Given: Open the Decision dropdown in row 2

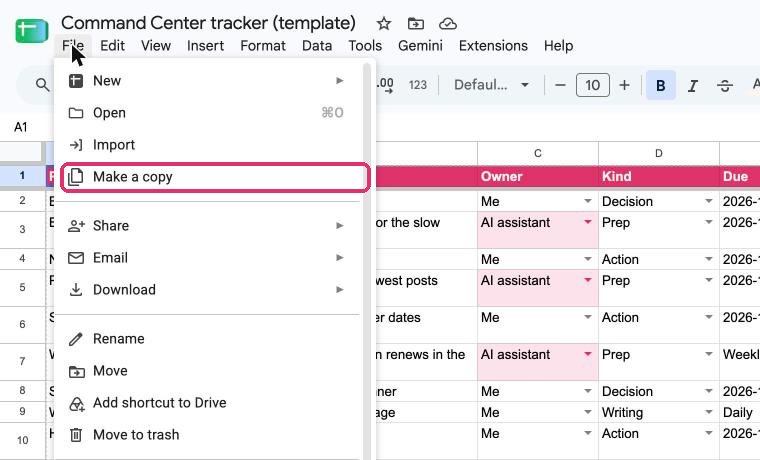Looking at the screenshot, I should 709,201.
